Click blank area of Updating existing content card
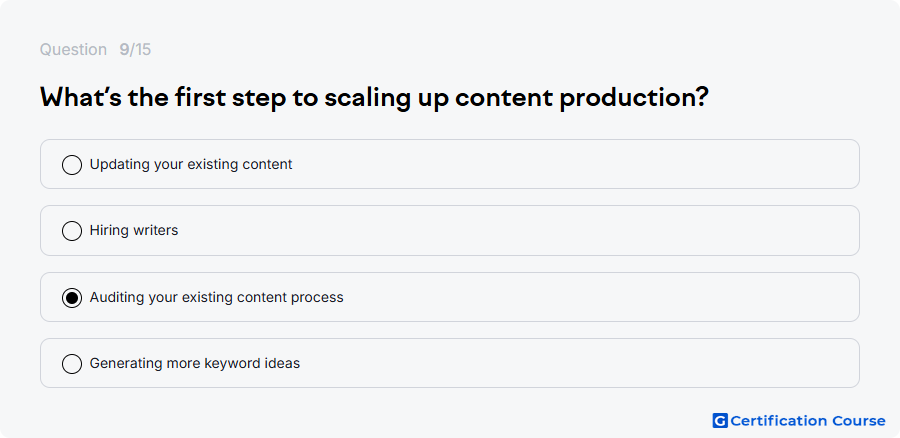This screenshot has height=438, width=900. pyautogui.click(x=574, y=164)
